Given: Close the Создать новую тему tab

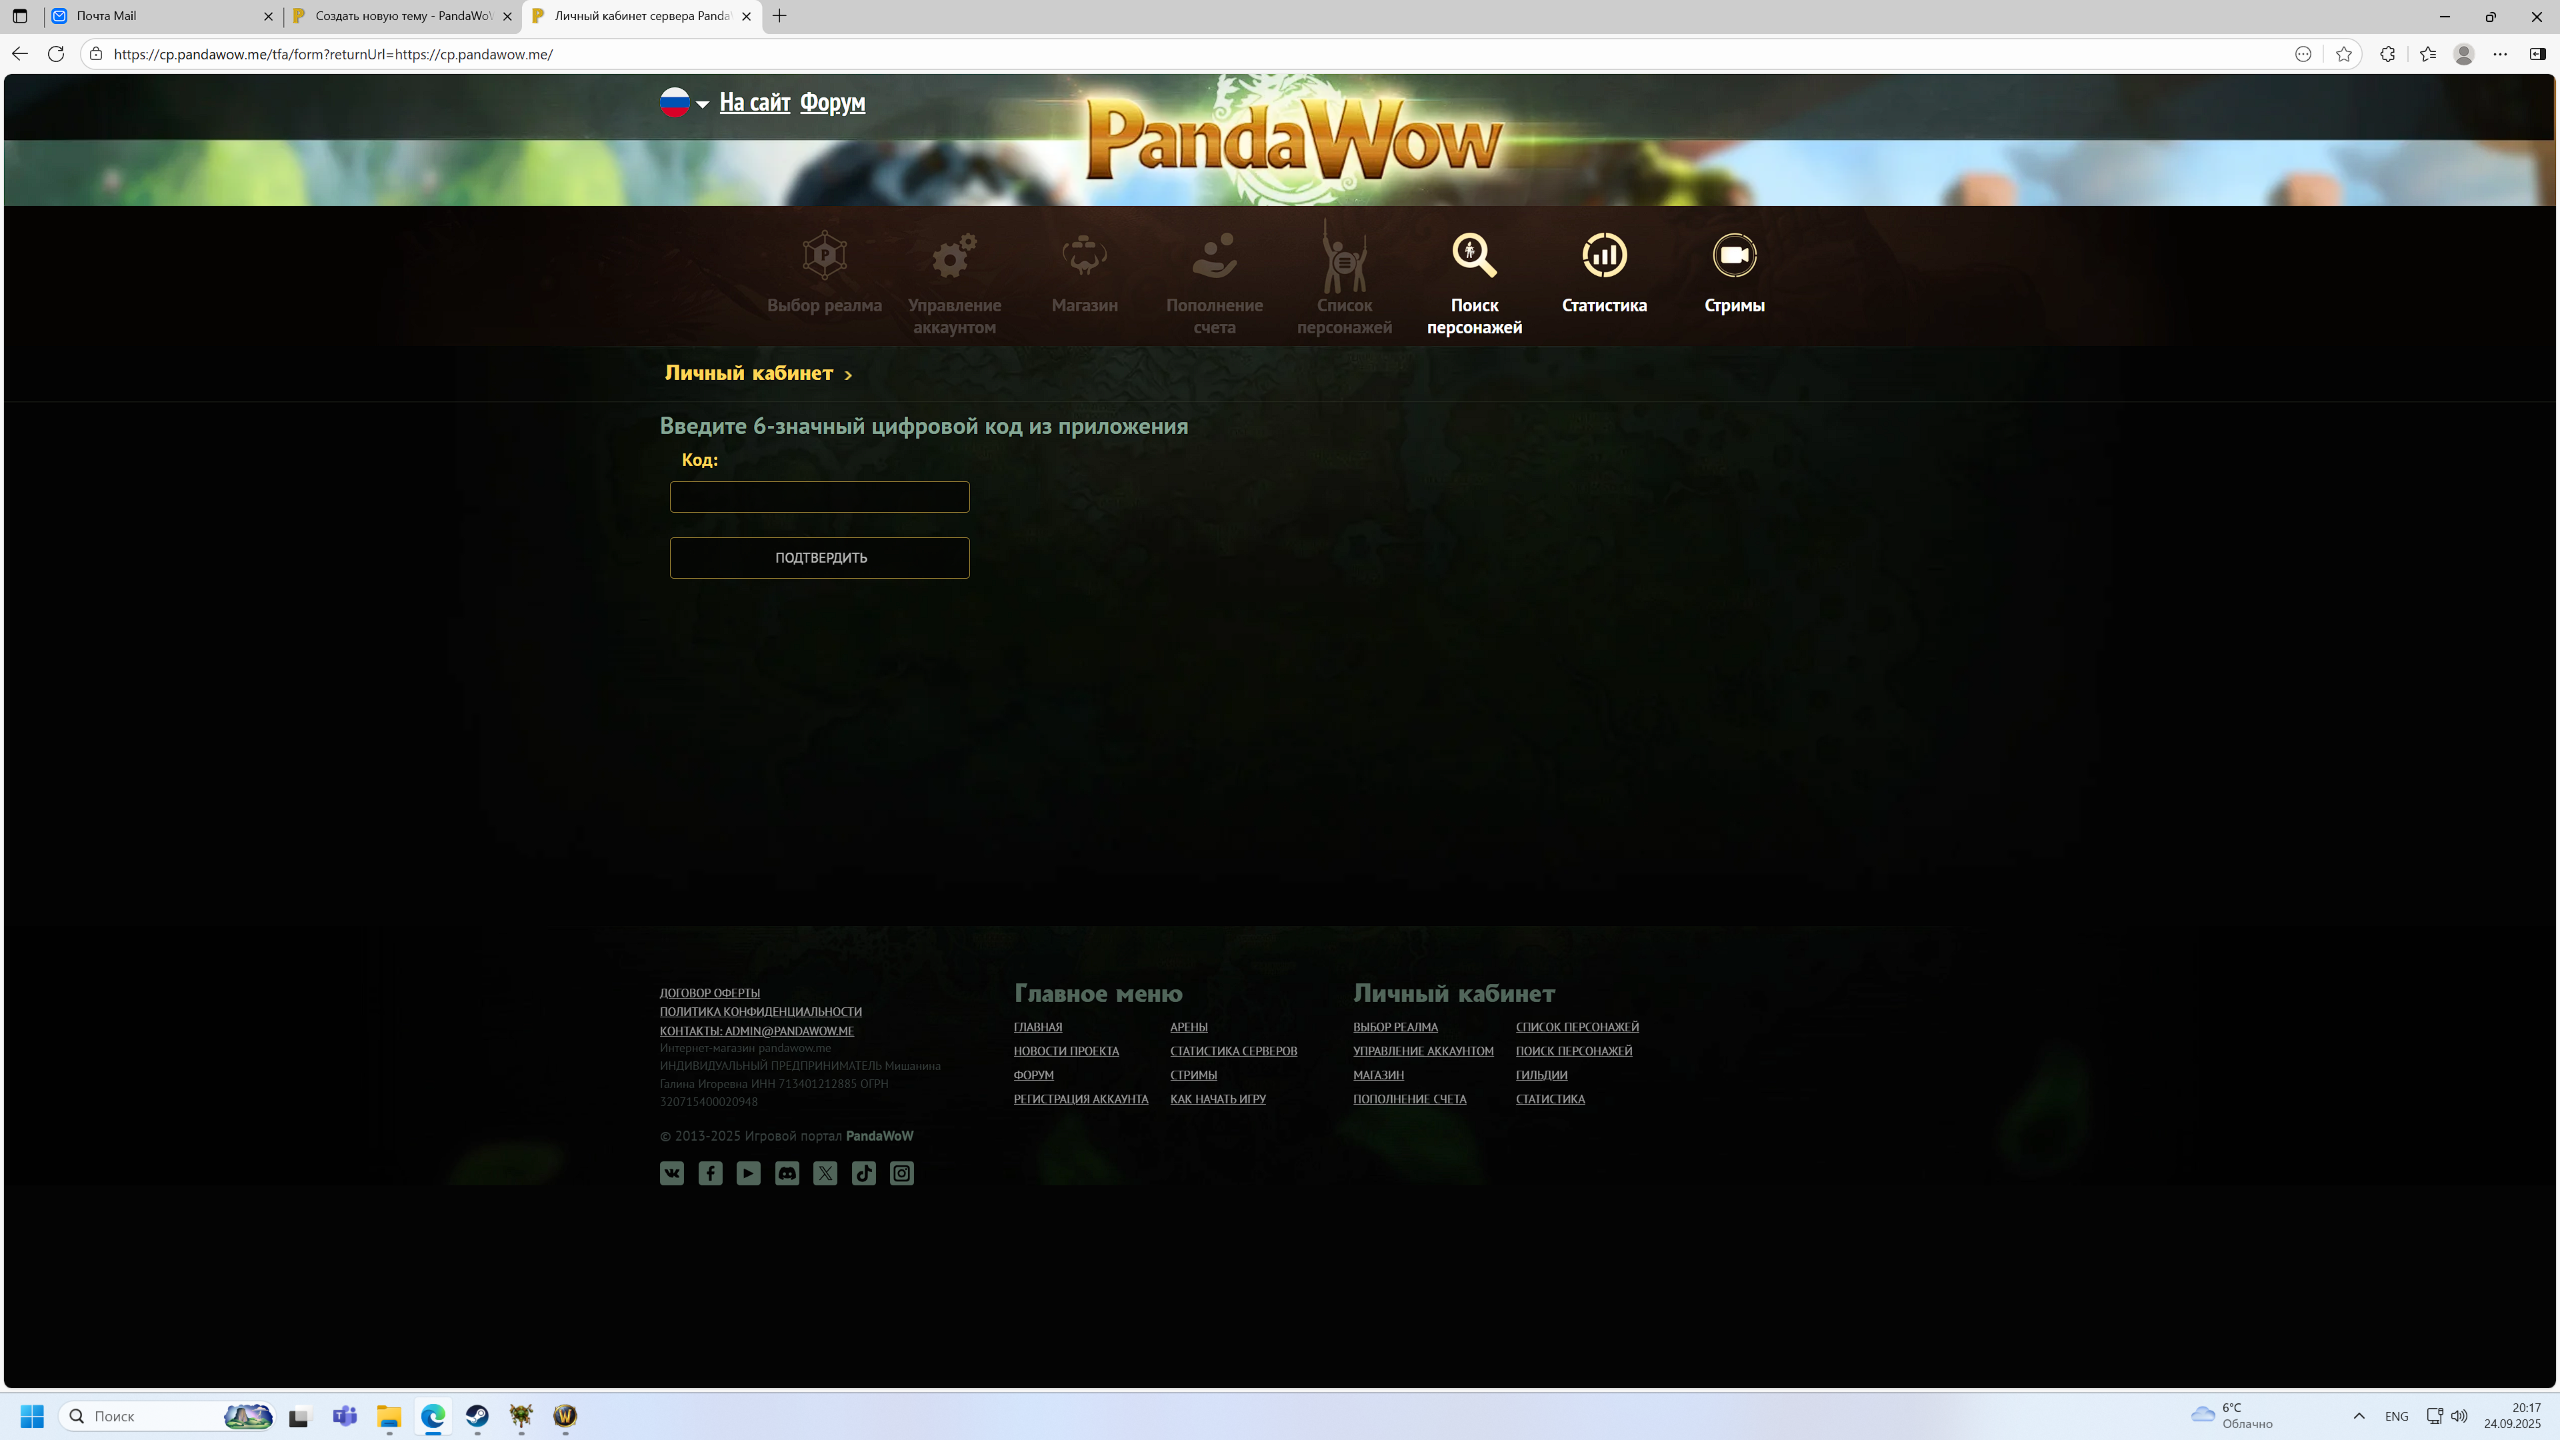Looking at the screenshot, I should point(507,16).
